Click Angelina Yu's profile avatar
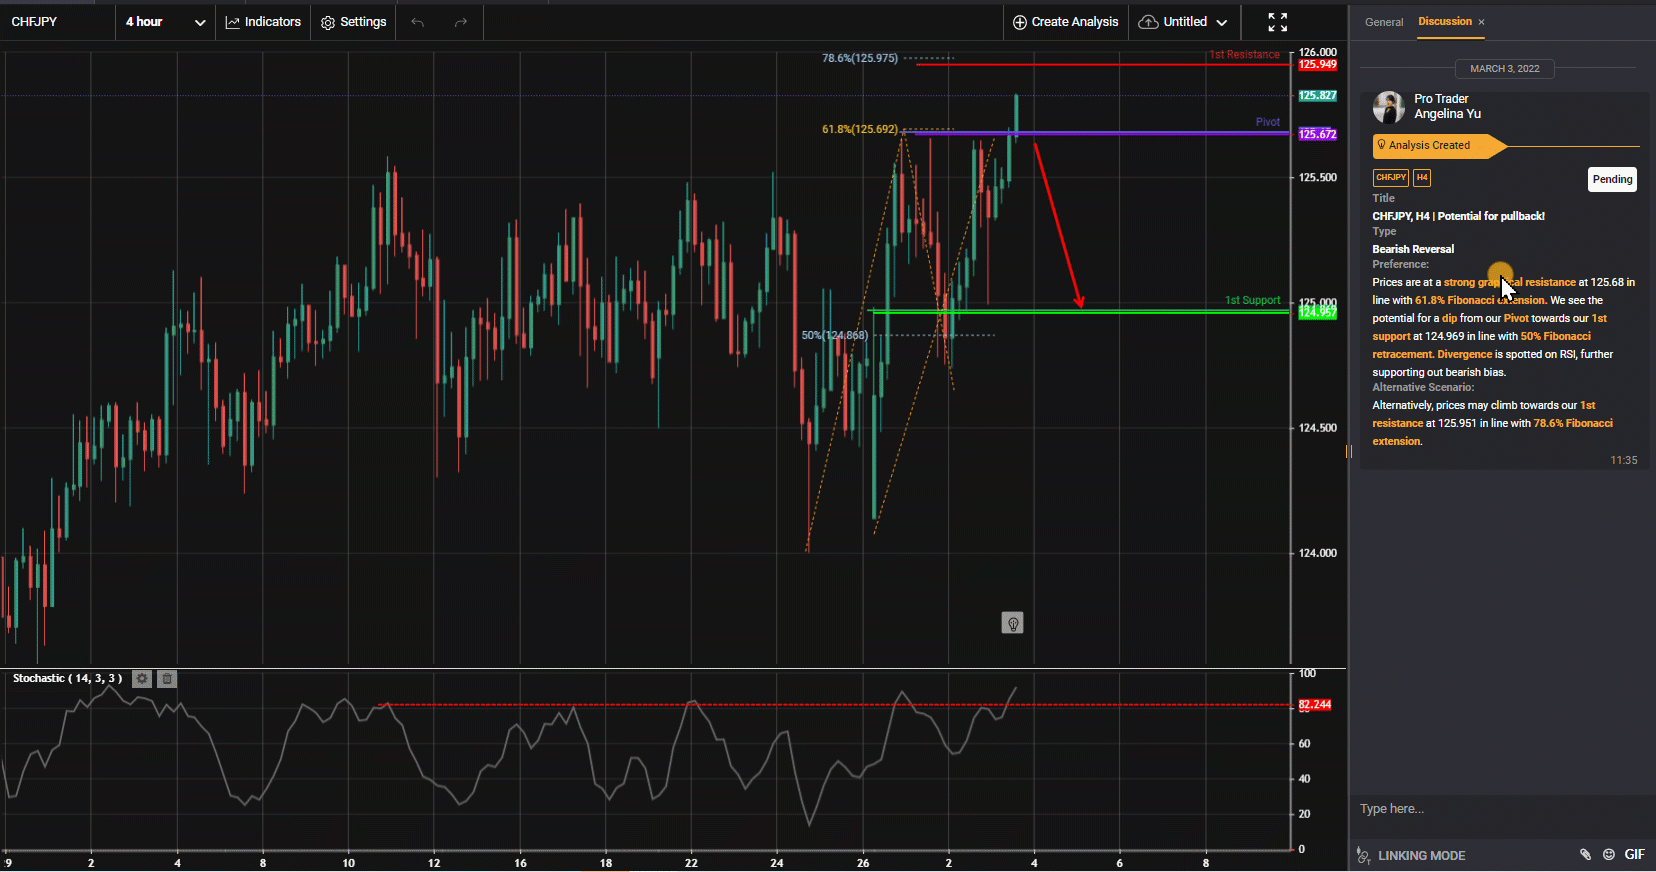This screenshot has width=1656, height=872. pyautogui.click(x=1388, y=106)
